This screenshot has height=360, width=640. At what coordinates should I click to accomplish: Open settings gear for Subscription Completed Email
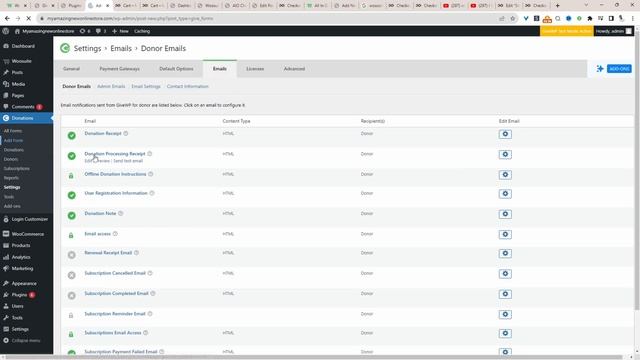[505, 294]
